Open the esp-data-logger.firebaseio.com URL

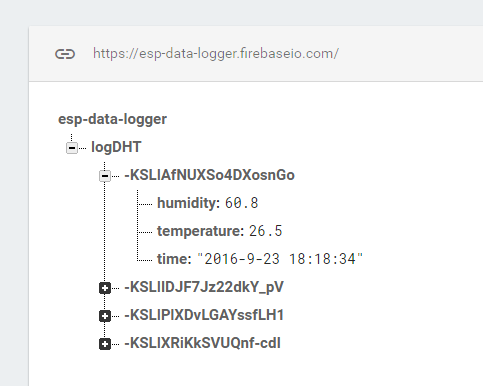point(216,54)
